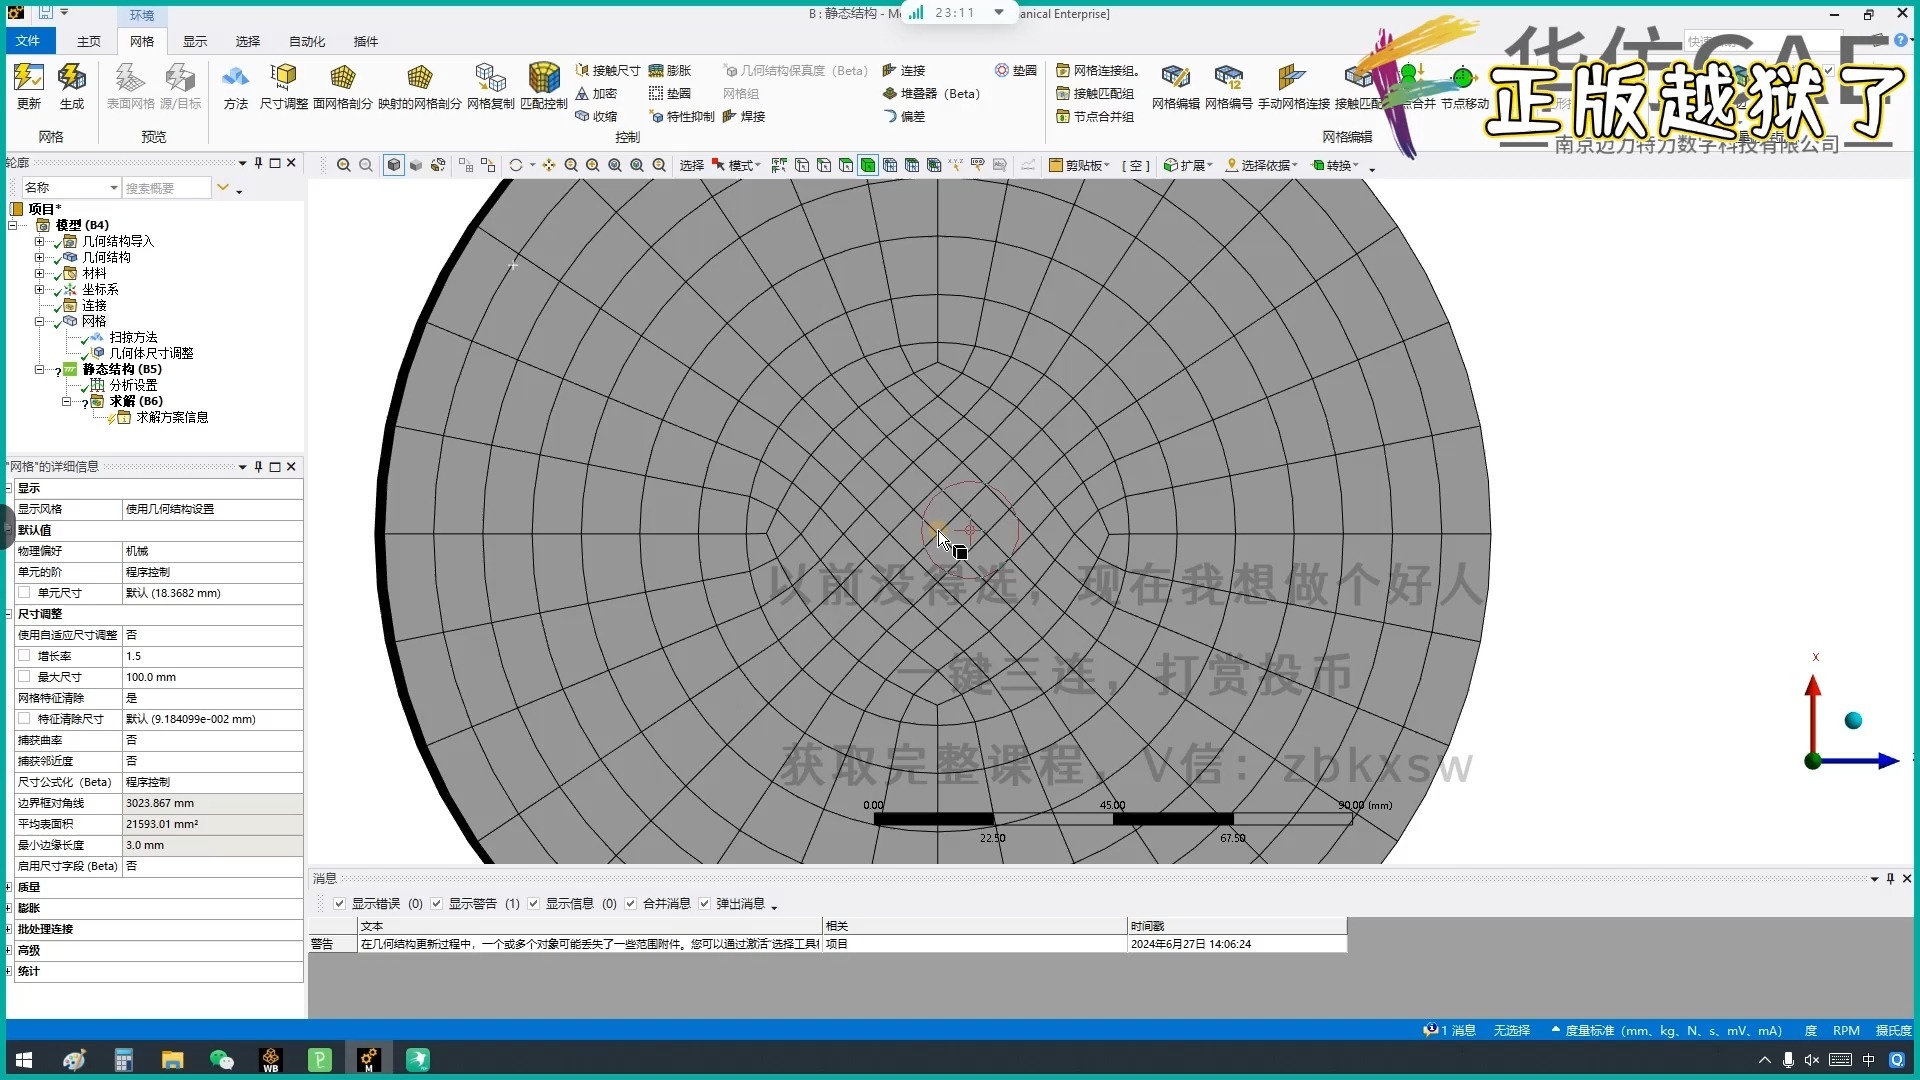Click the rotate view icon in the graphics toolbar
The width and height of the screenshot is (1920, 1080).
pyautogui.click(x=516, y=165)
